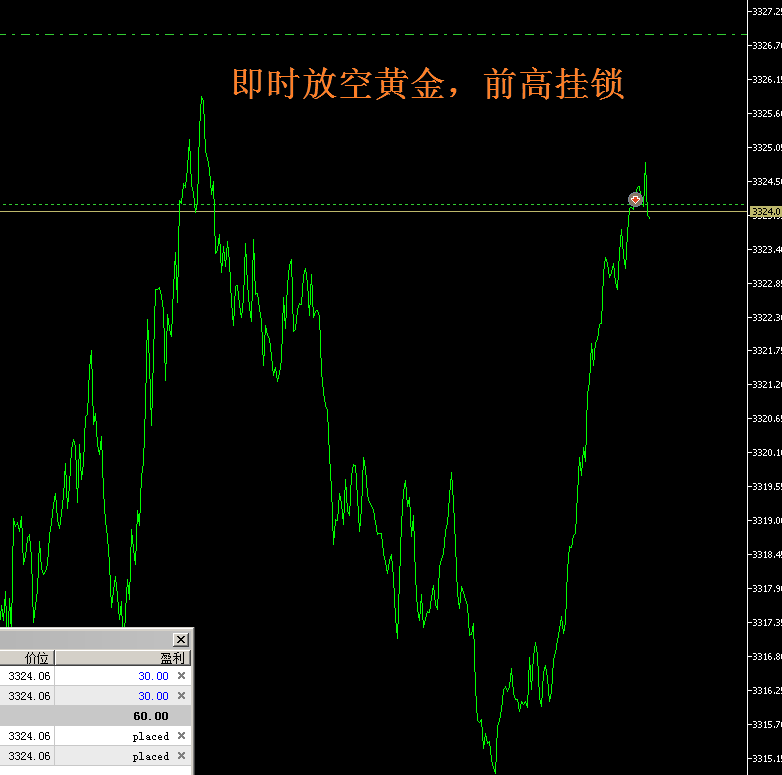The height and width of the screenshot is (775, 782).
Task: Click the 3326.15 price axis label
Action: (x=767, y=80)
